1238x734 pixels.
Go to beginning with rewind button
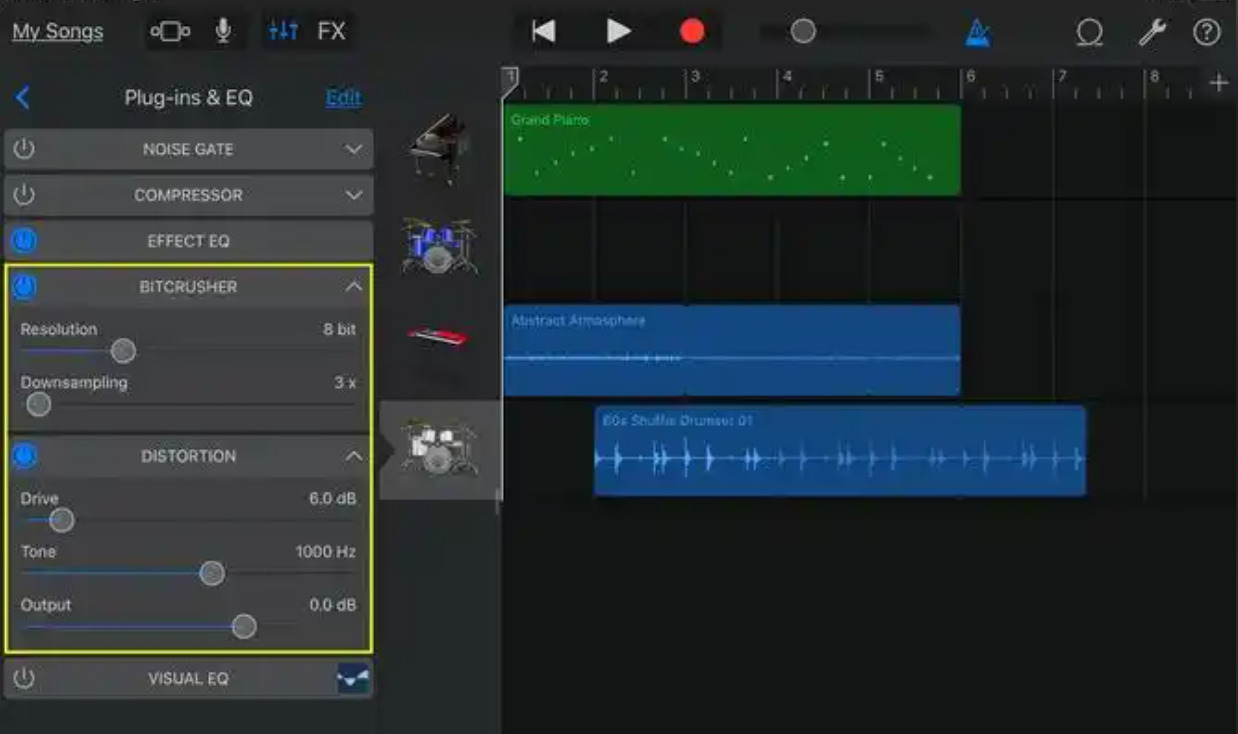(543, 32)
